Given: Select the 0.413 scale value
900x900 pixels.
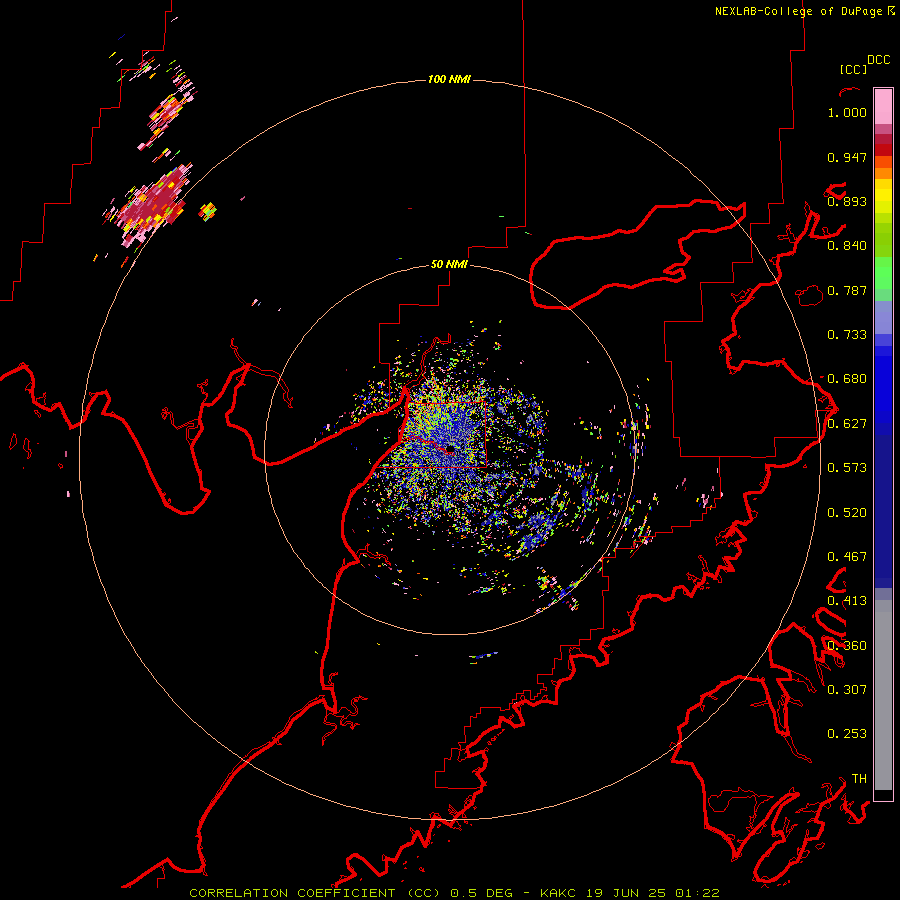Looking at the screenshot, I should pyautogui.click(x=847, y=601).
